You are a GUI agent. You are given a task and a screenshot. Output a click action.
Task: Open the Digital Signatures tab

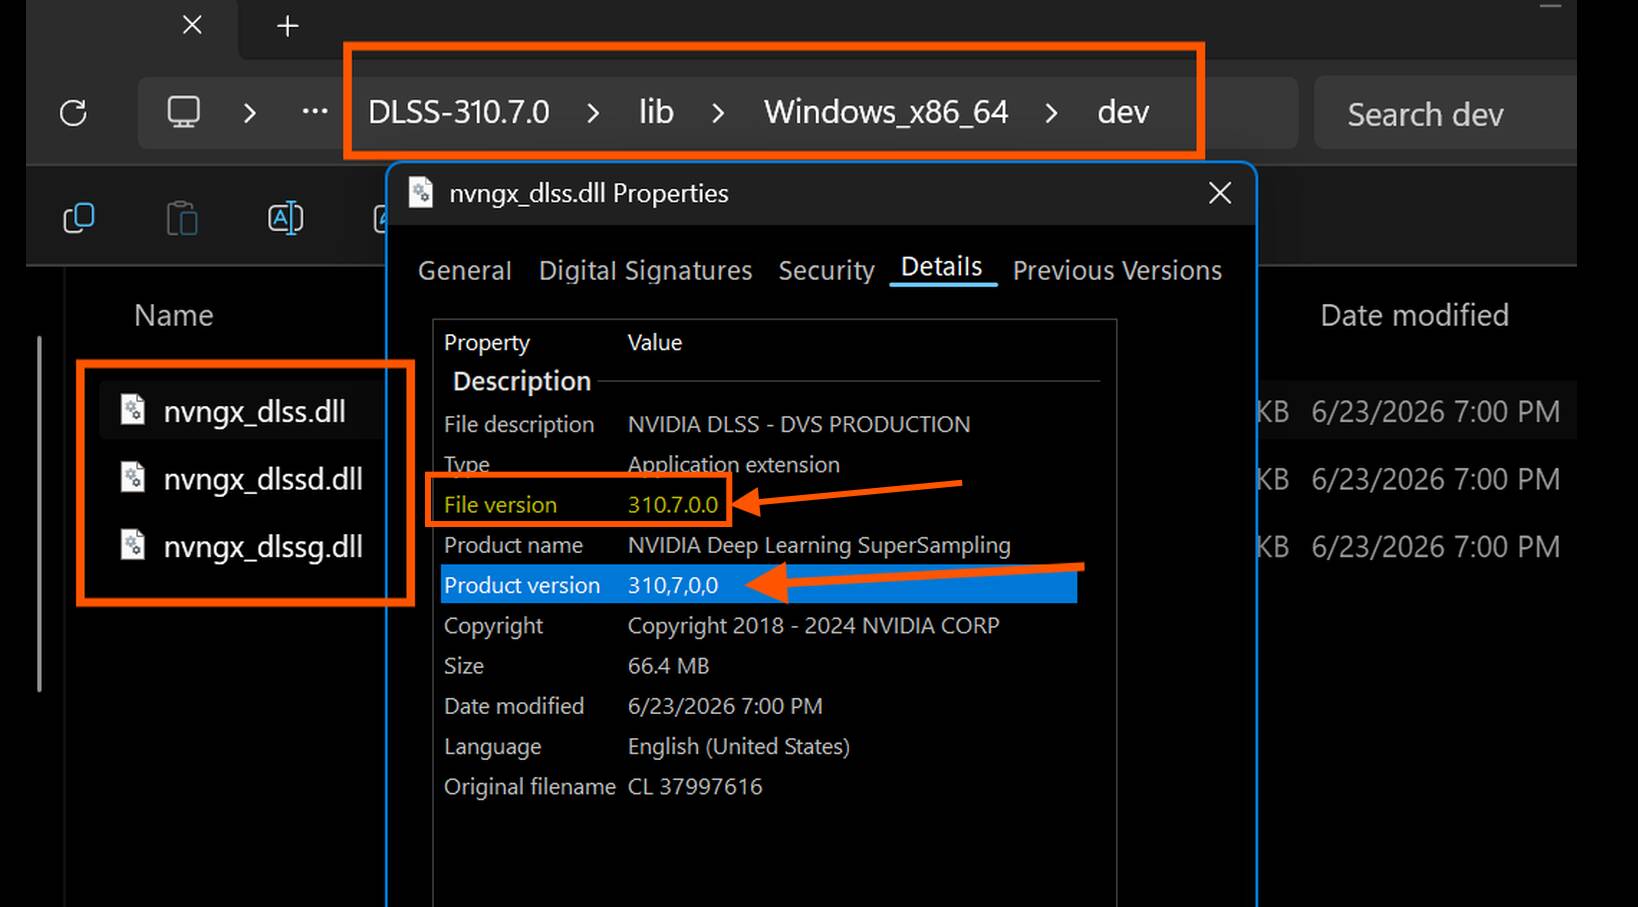(645, 270)
